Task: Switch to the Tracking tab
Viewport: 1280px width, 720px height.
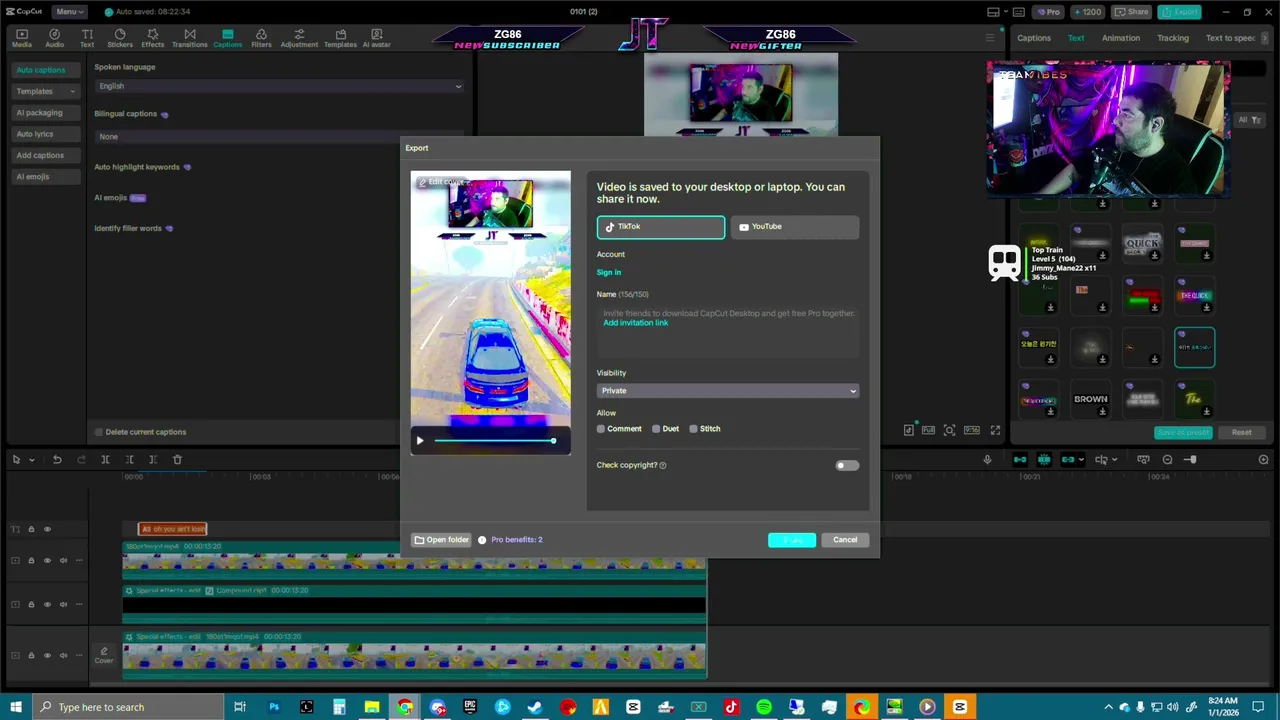Action: [x=1173, y=38]
